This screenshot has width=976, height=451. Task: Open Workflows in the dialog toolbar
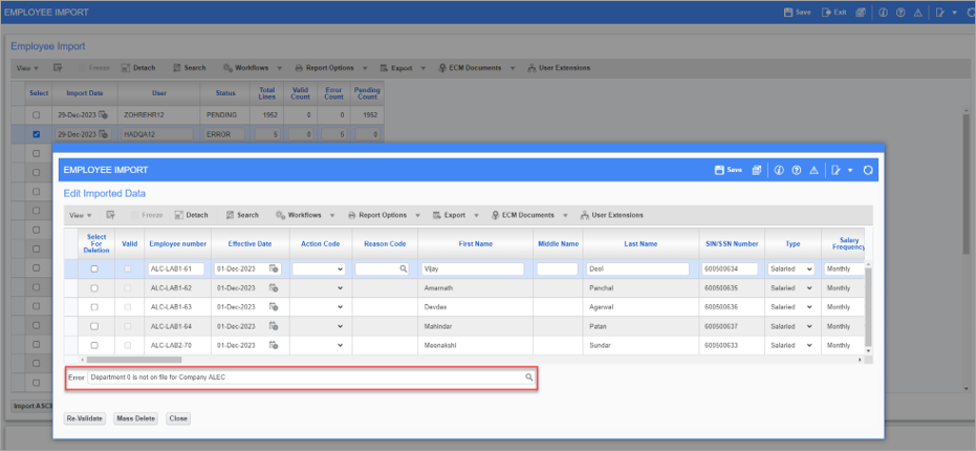(299, 215)
